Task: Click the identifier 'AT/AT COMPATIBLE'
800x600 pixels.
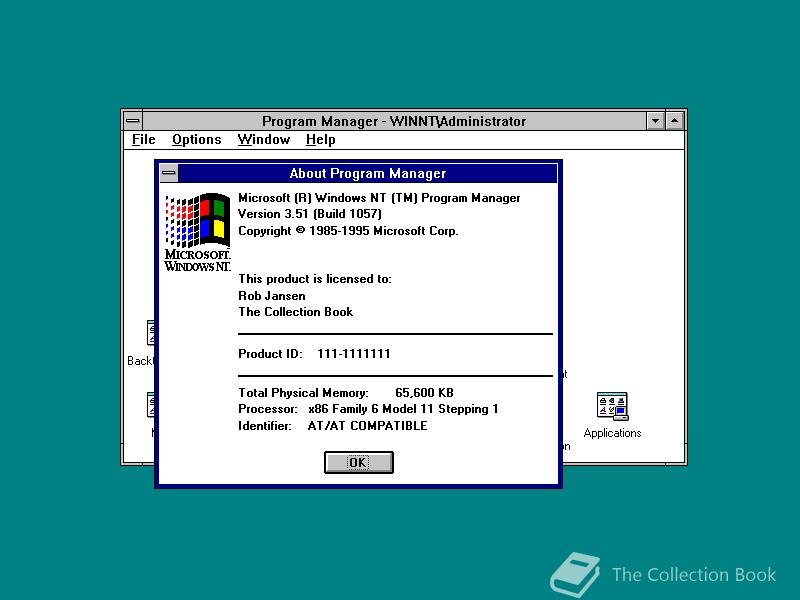Action: coord(367,426)
